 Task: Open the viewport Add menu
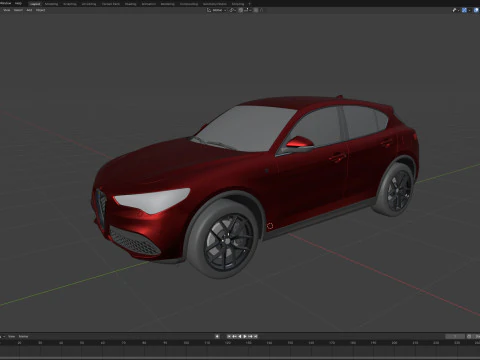tap(29, 10)
